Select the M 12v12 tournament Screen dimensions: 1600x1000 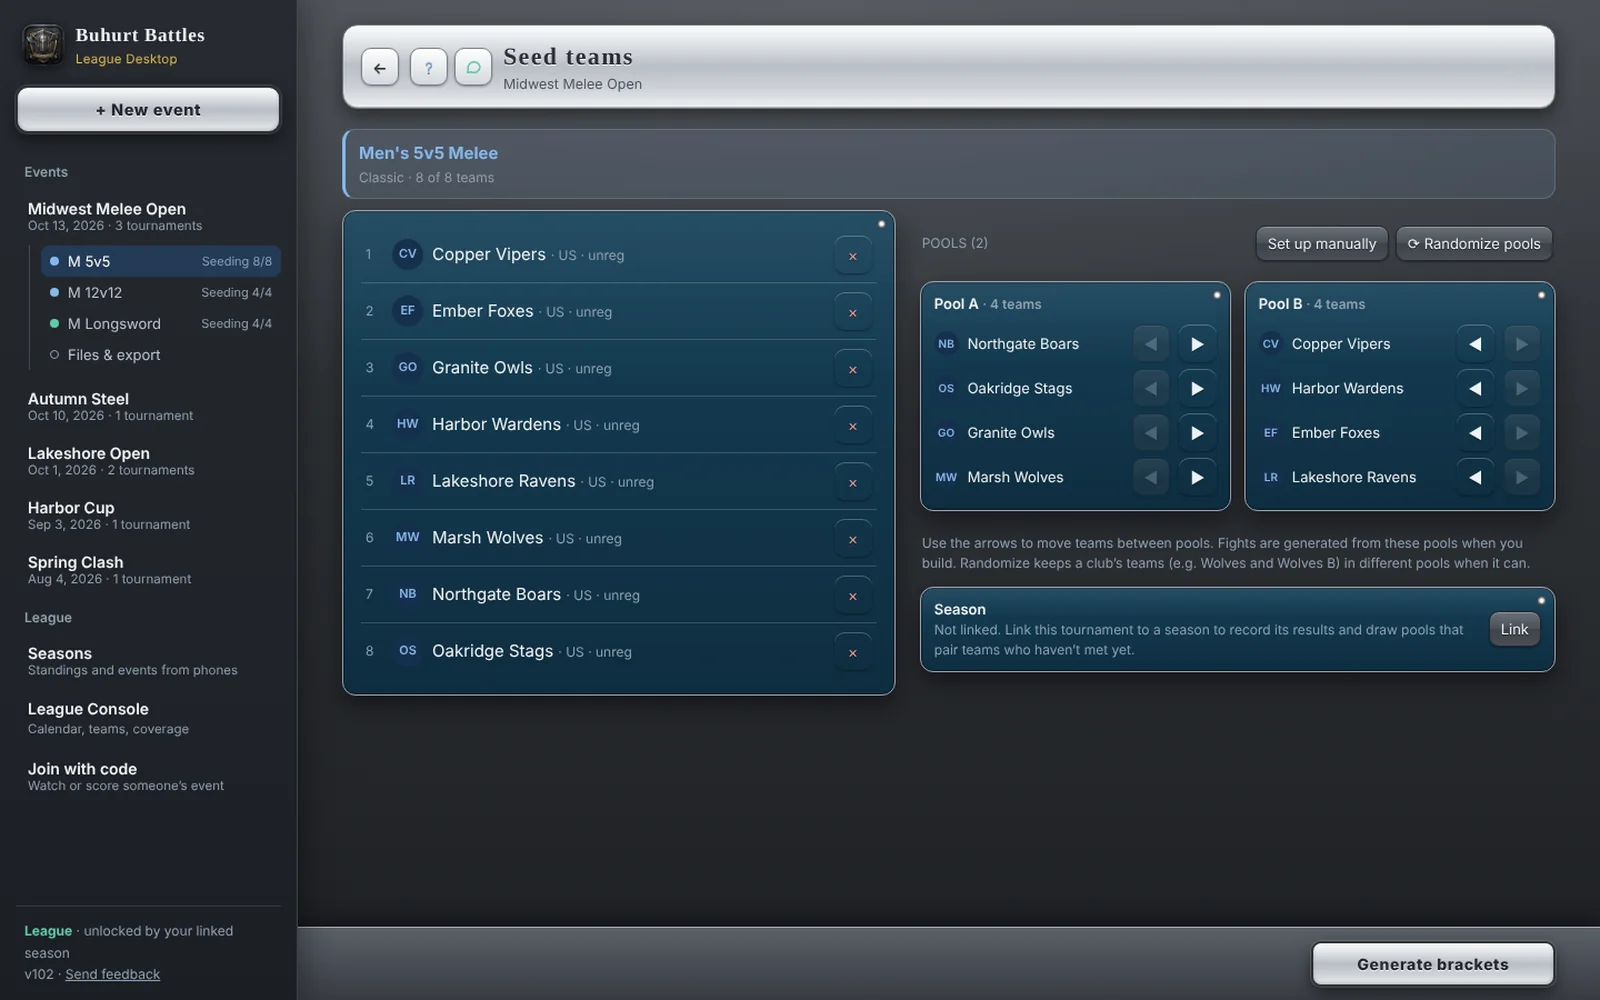click(x=160, y=293)
